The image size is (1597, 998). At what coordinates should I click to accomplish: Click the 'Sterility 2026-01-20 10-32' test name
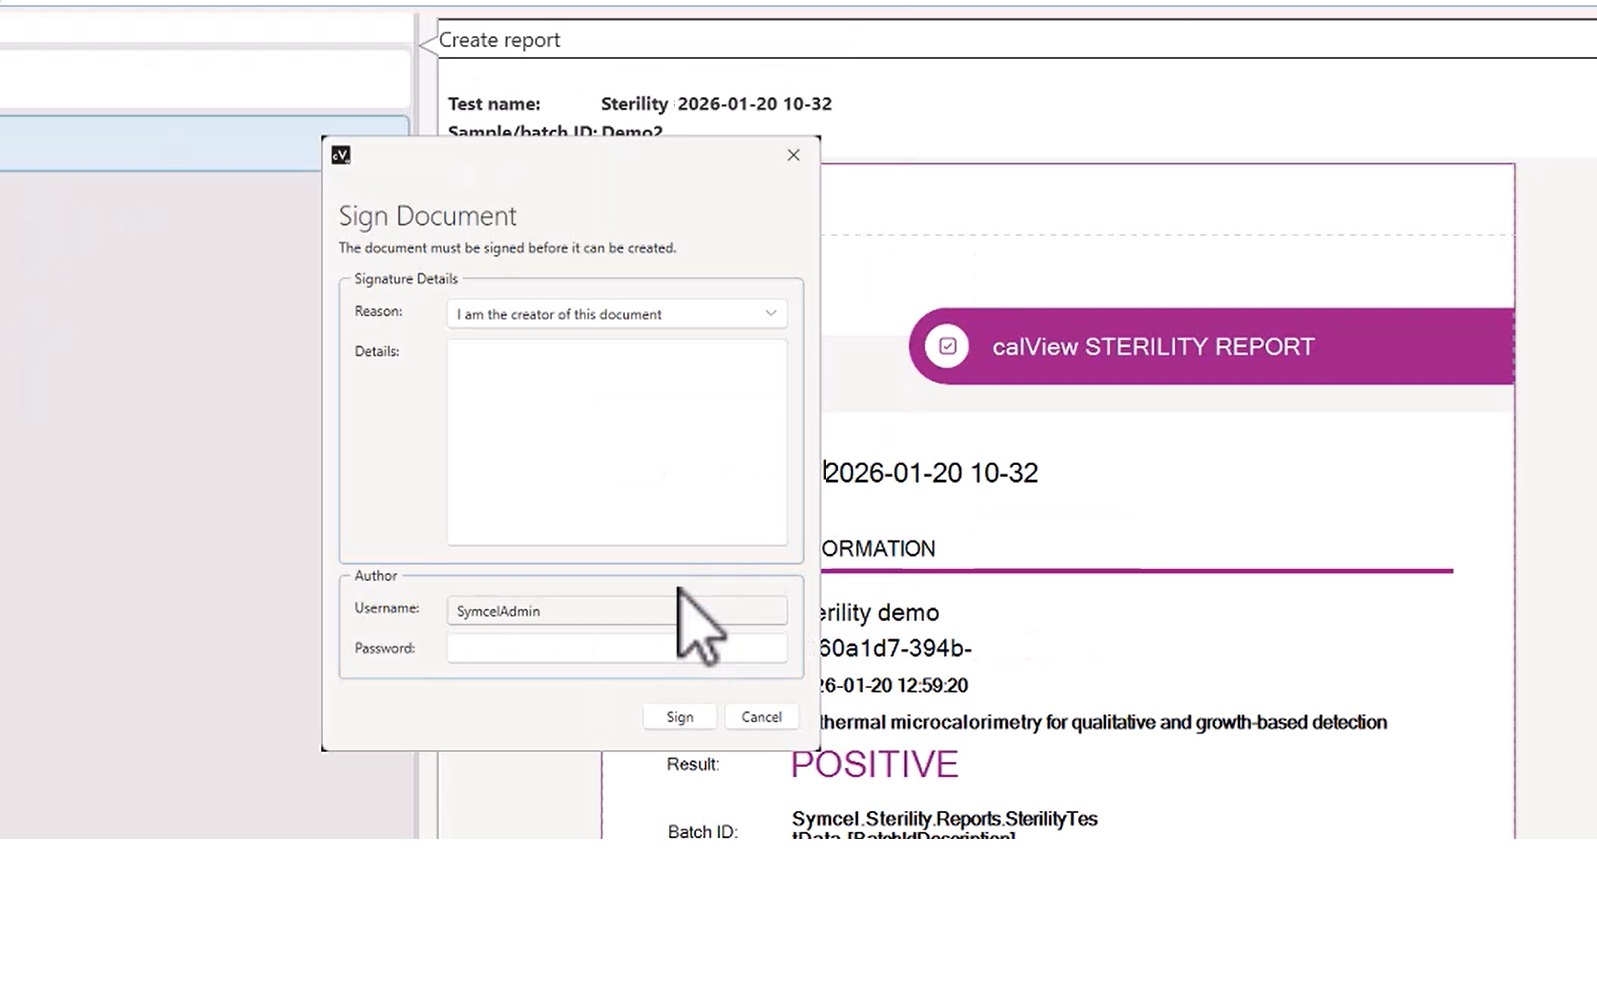click(x=716, y=104)
